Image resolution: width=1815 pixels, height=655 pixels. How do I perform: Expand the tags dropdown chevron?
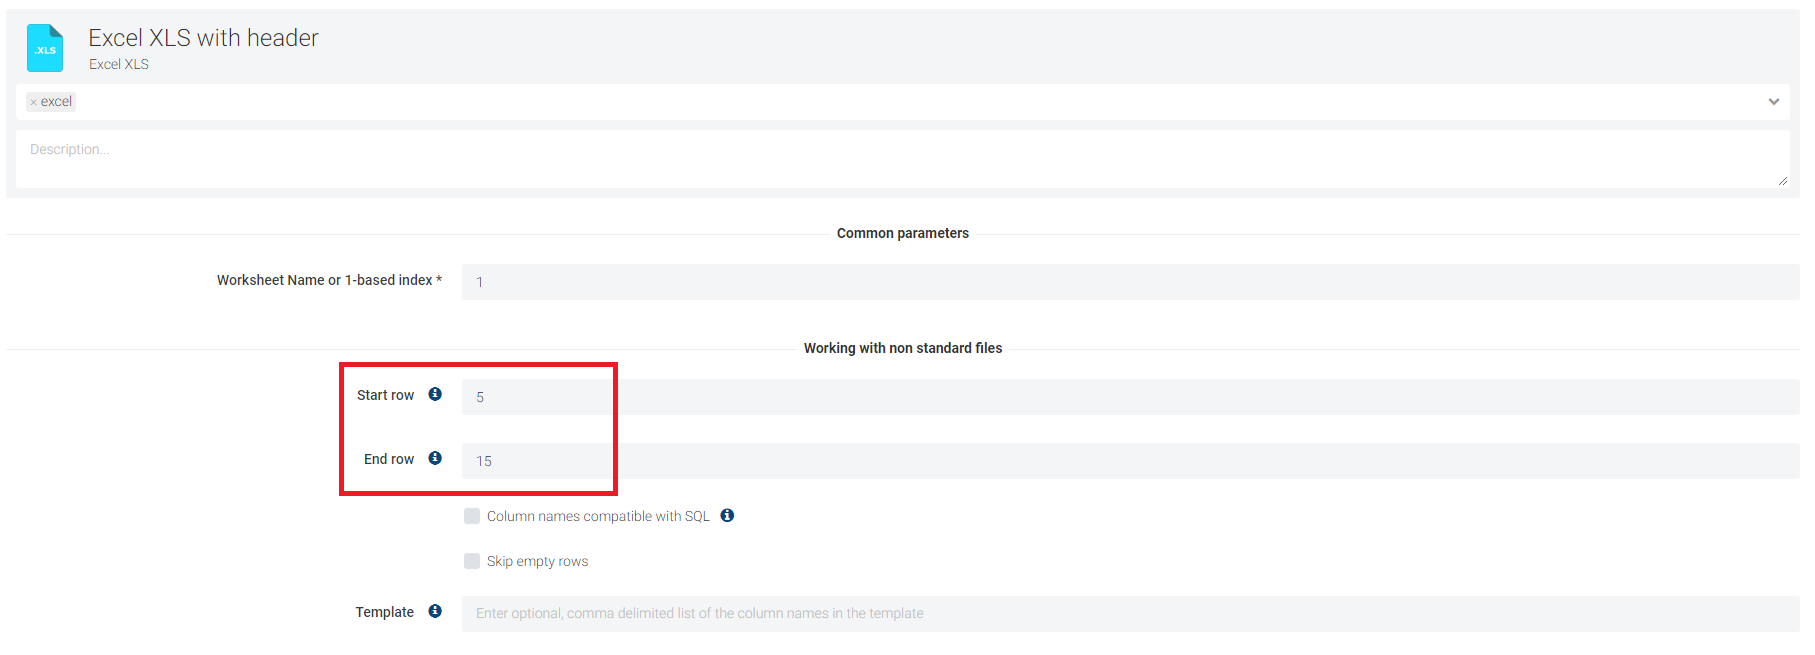pyautogui.click(x=1773, y=102)
